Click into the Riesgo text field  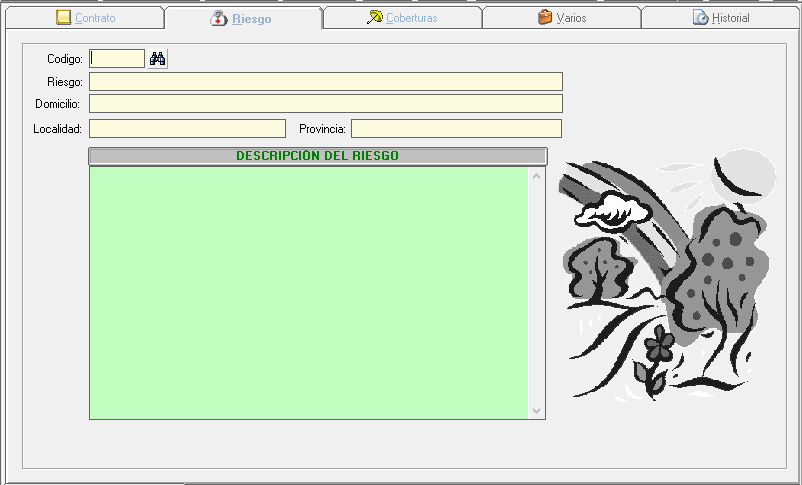click(326, 81)
